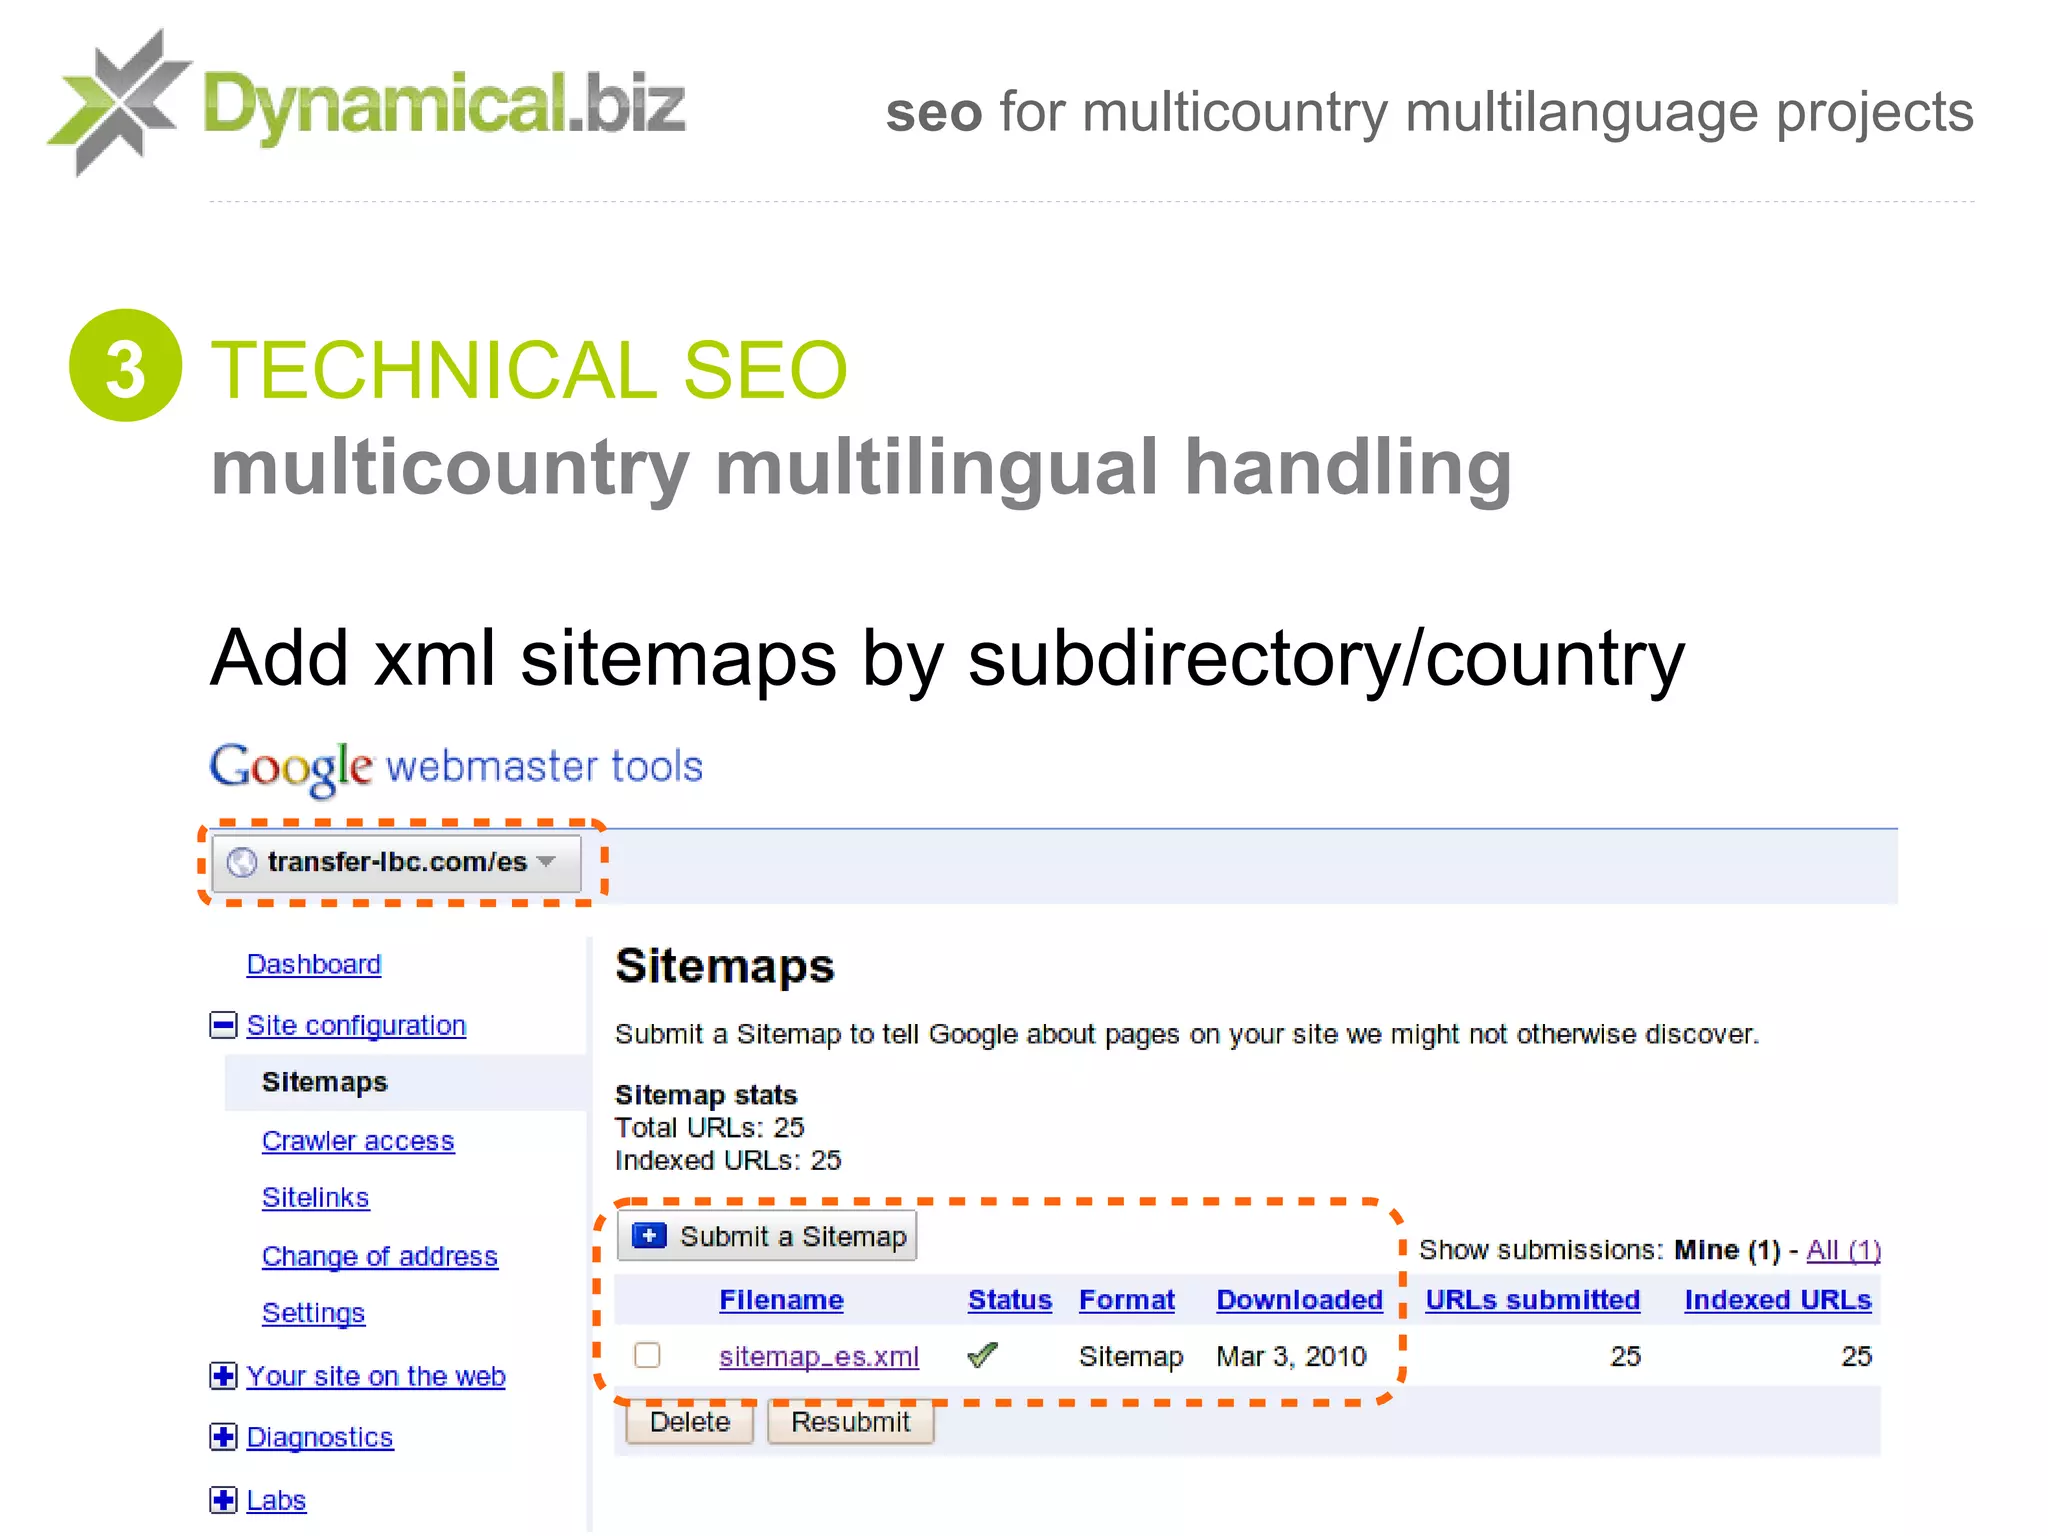This screenshot has height=1536, width=2048.
Task: Open the Labs link
Action: 276,1500
